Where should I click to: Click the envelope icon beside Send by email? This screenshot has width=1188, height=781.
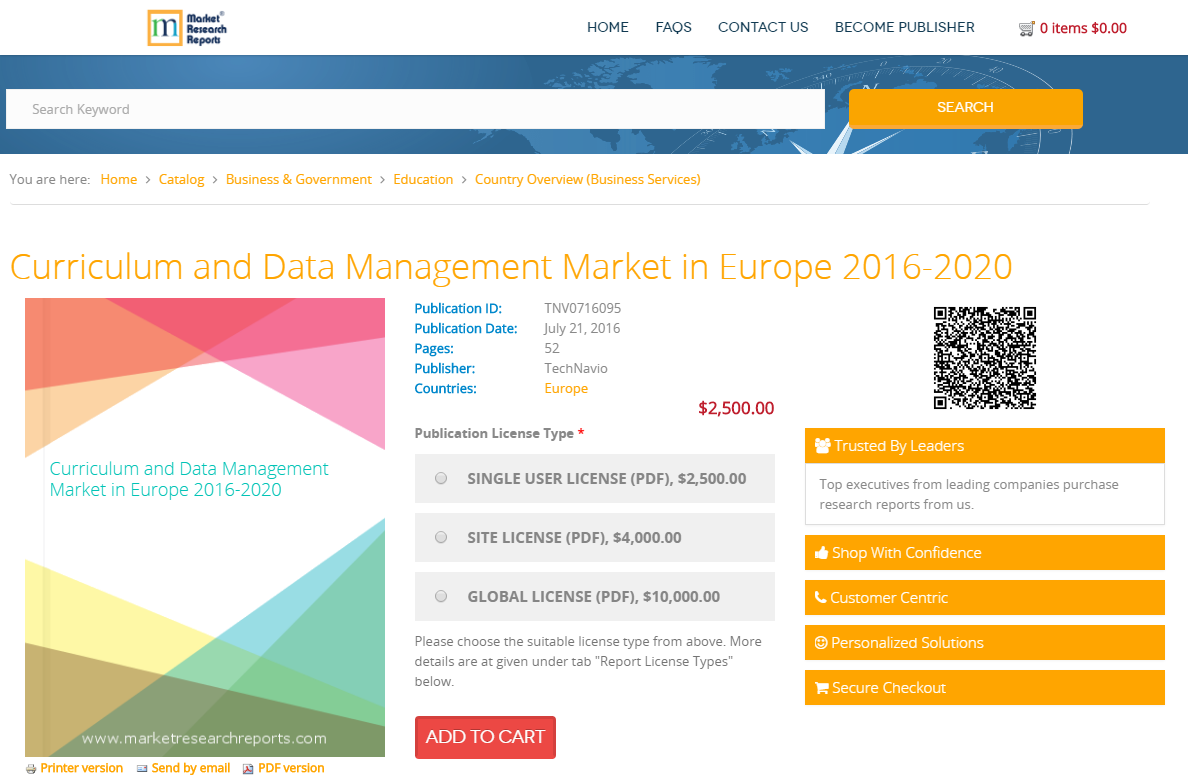click(142, 769)
